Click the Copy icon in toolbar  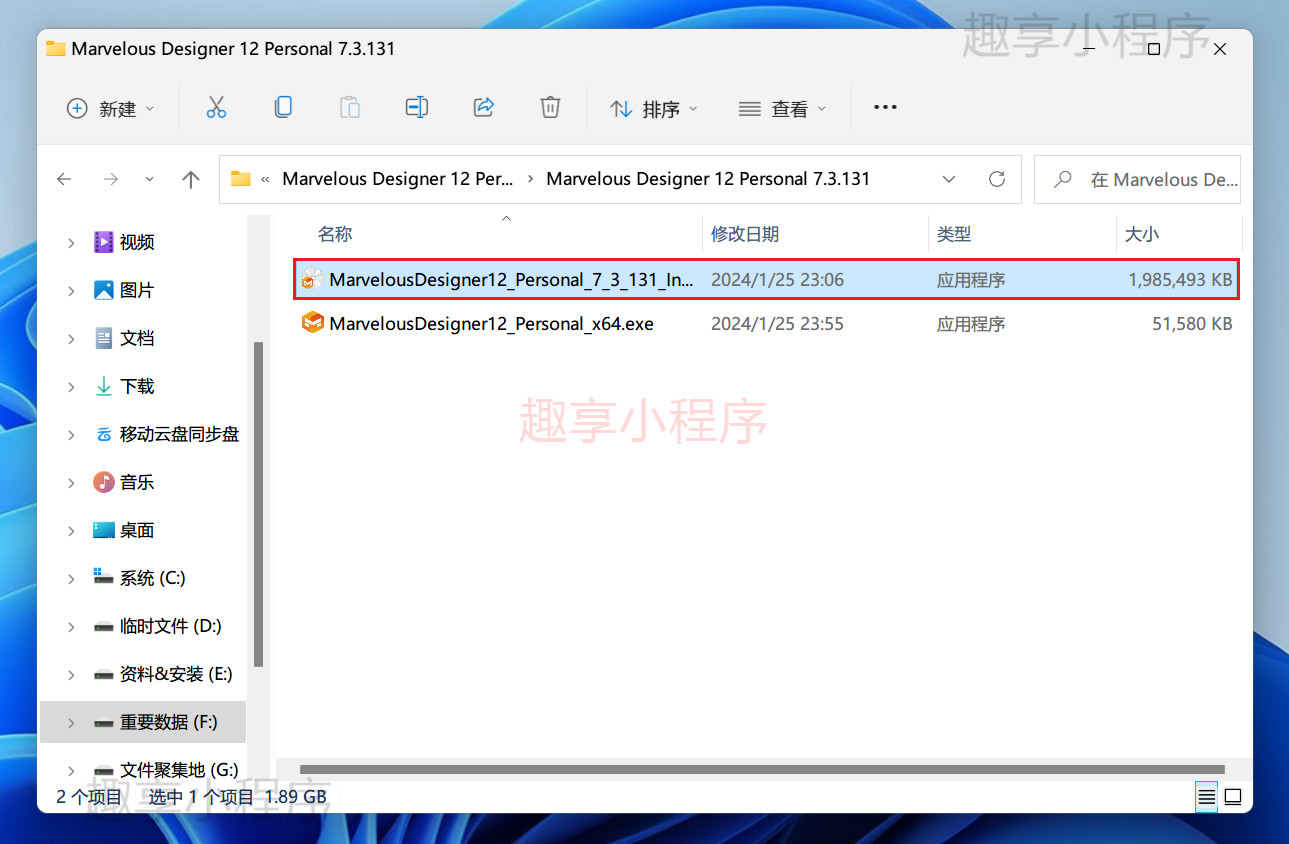click(283, 107)
